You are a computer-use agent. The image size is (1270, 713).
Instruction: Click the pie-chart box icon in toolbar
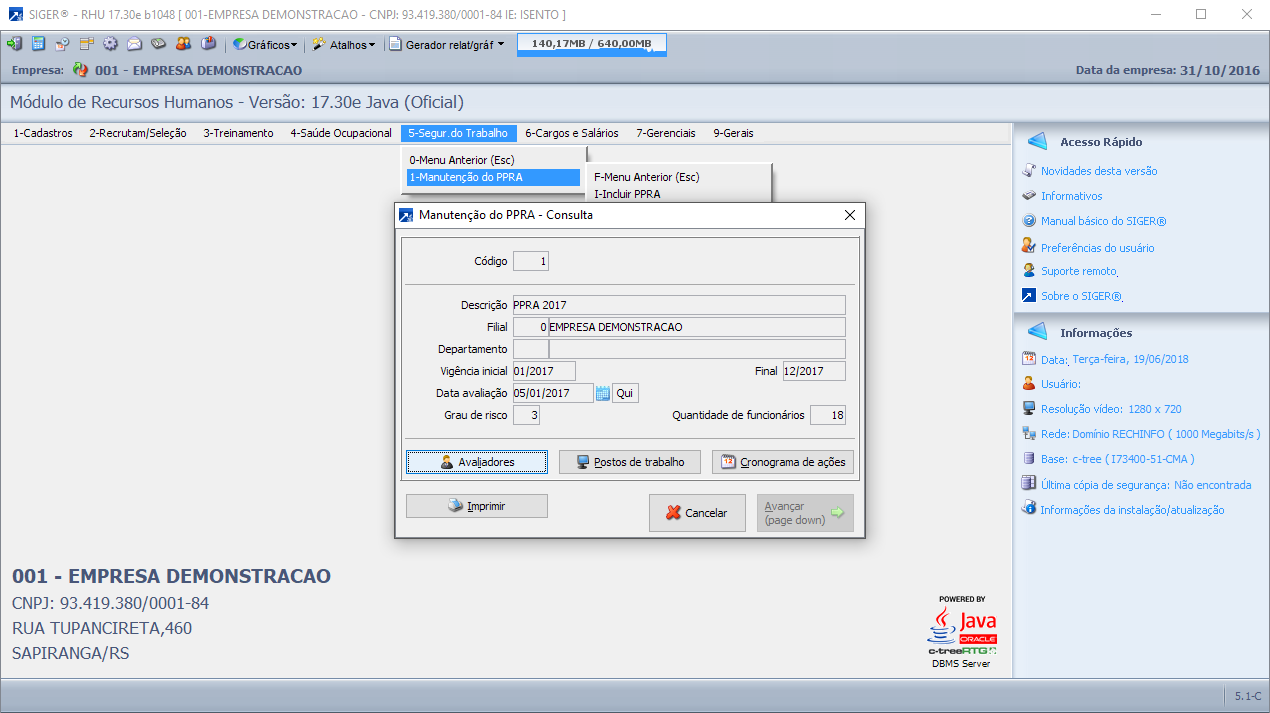pyautogui.click(x=208, y=44)
